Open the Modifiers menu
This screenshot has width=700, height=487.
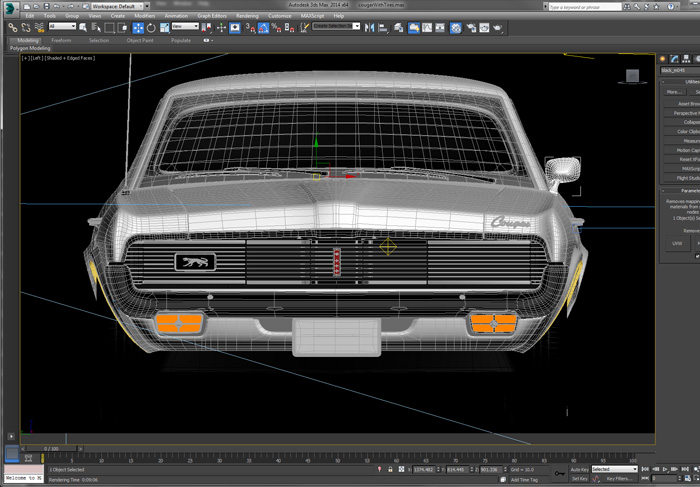(x=145, y=16)
